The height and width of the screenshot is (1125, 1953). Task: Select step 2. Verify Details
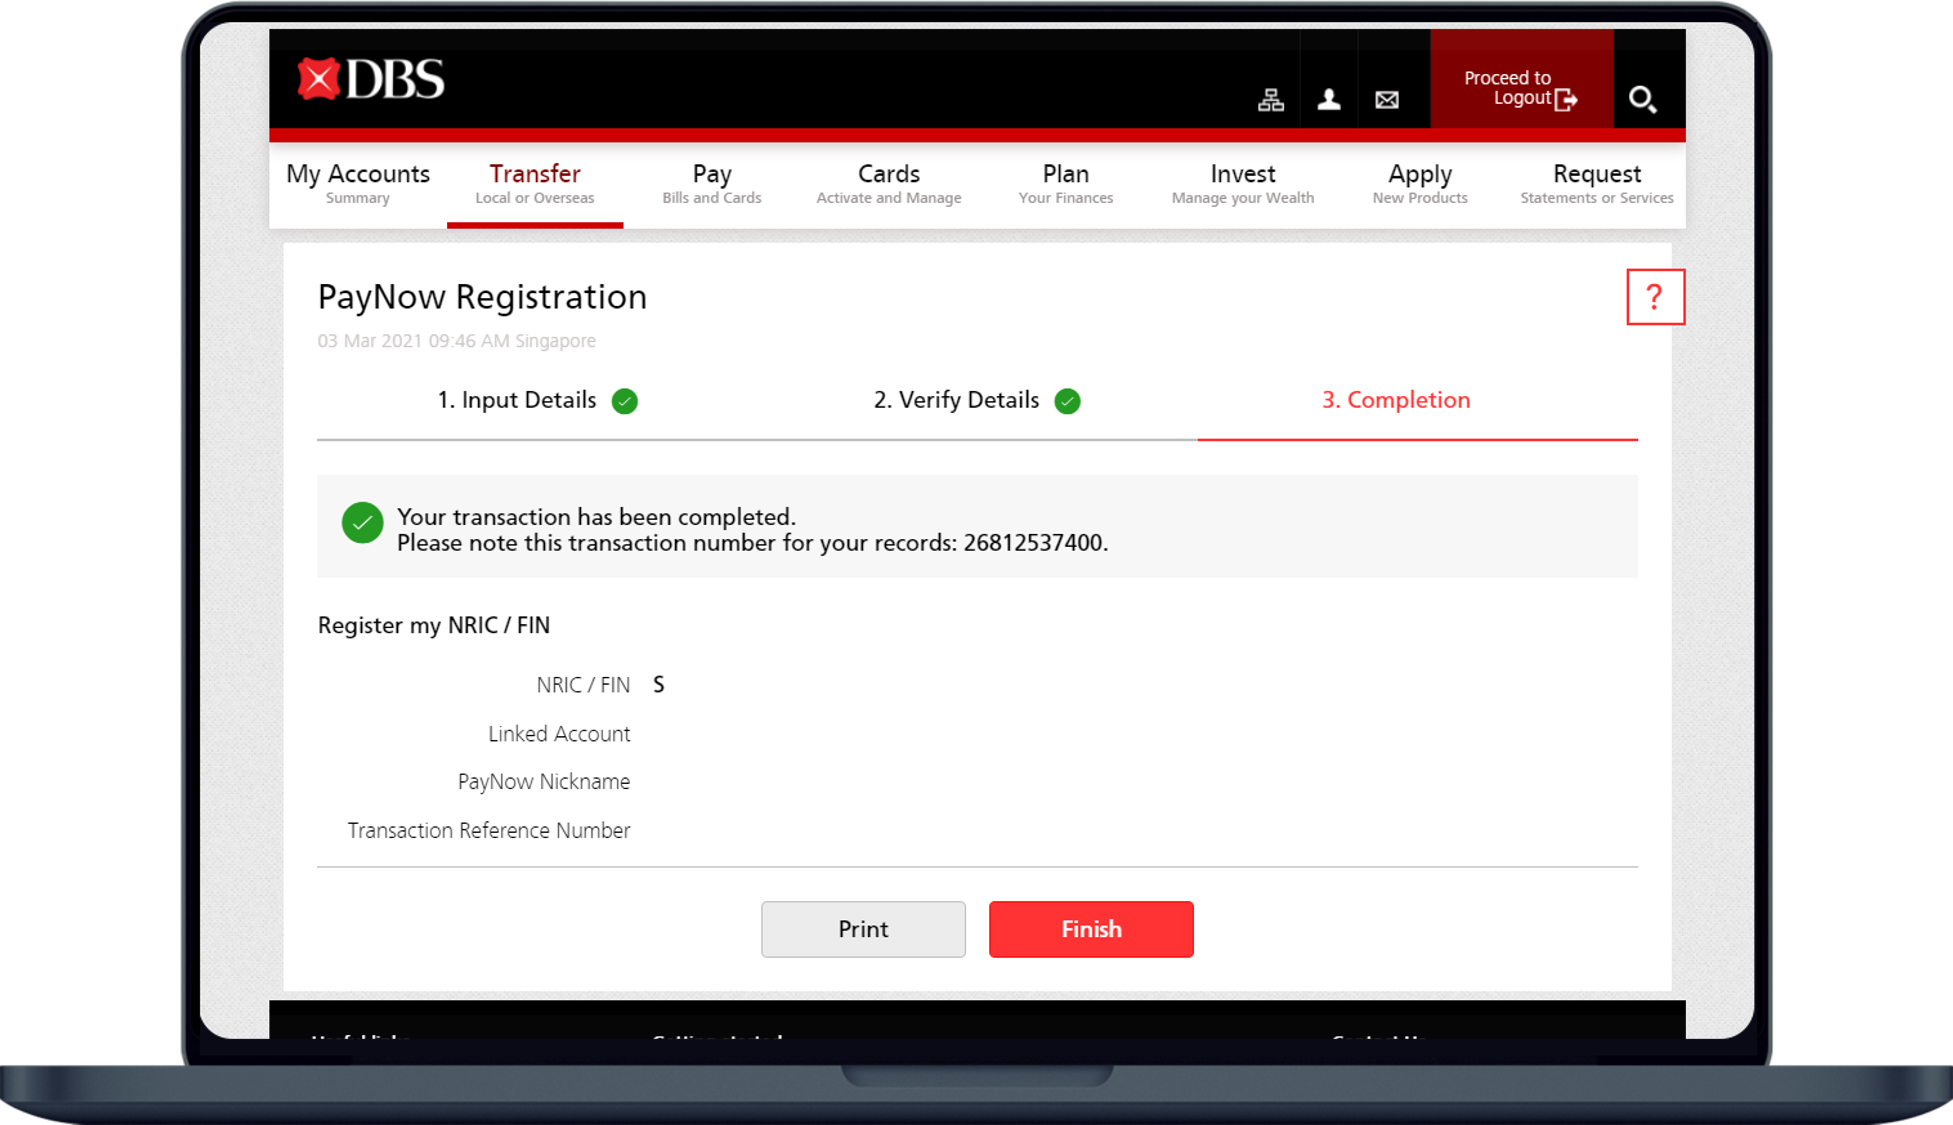[x=956, y=400]
